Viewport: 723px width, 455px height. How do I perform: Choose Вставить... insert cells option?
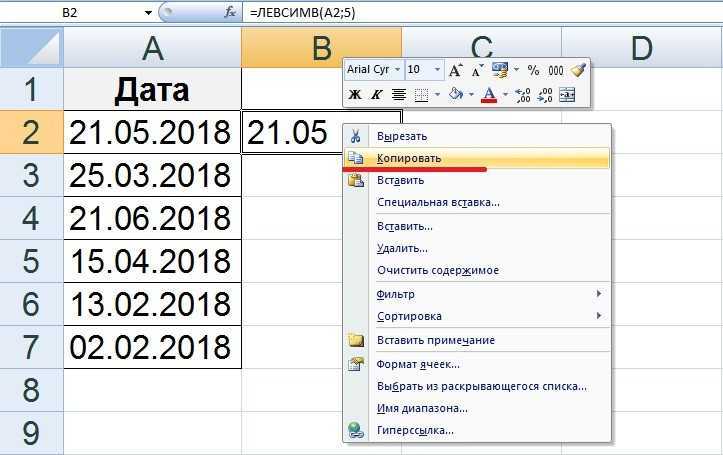(477, 226)
